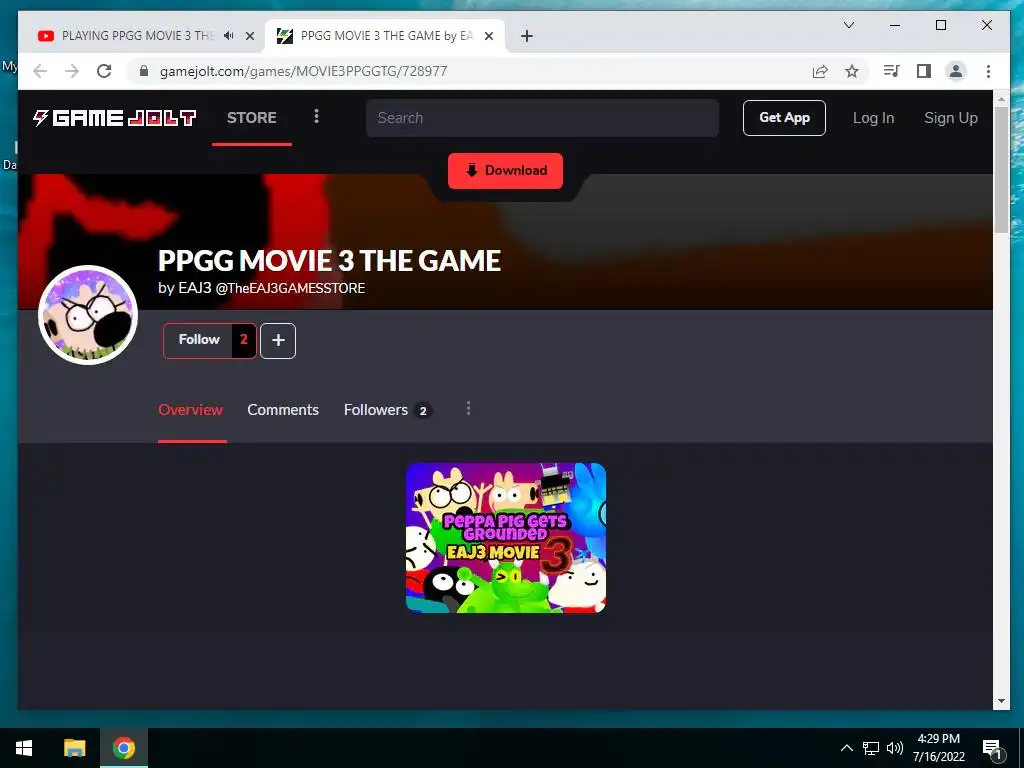Close the PPGG MOVIE 3 Game Jolt tab
Screen dimensions: 1024x768
[x=488, y=36]
